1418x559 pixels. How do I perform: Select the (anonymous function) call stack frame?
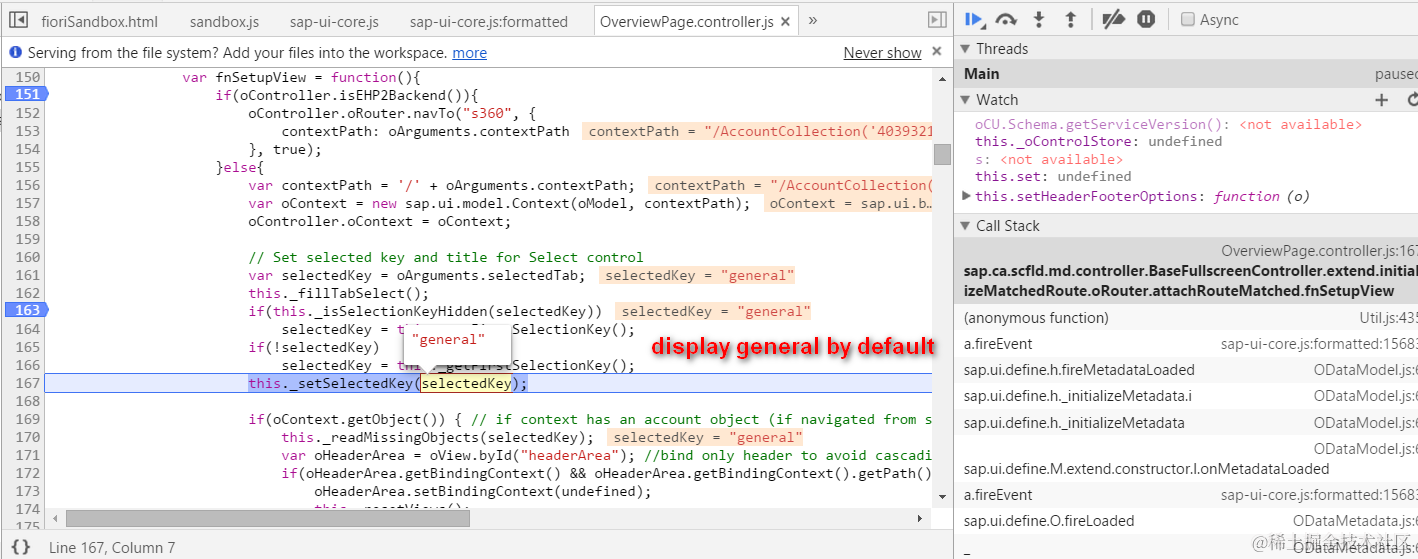[1187, 318]
